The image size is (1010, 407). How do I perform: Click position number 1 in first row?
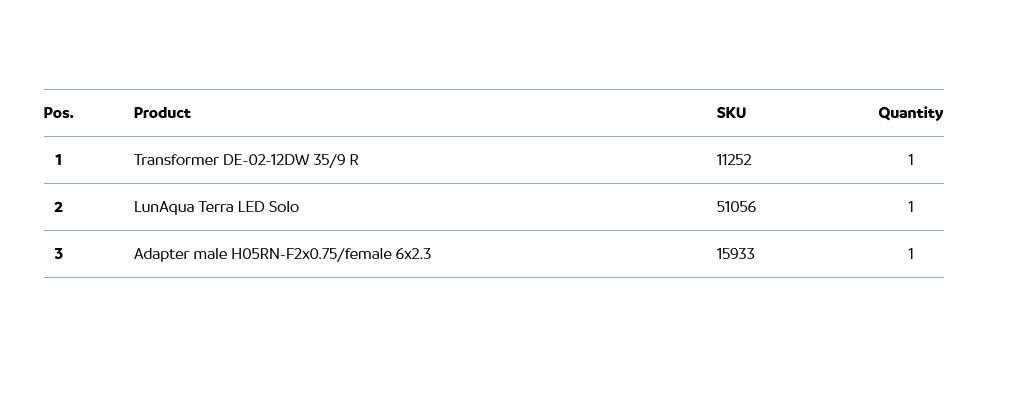58,160
